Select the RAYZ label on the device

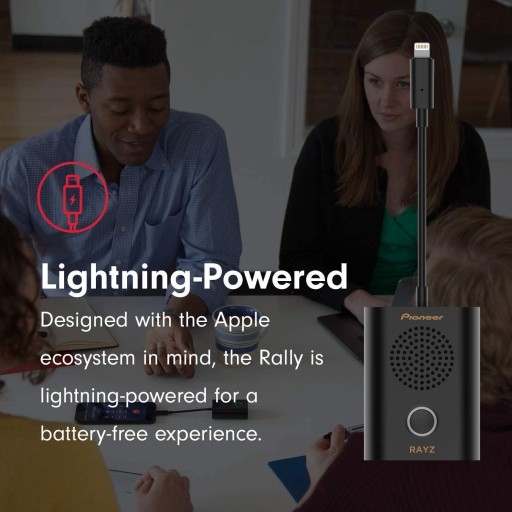pyautogui.click(x=422, y=450)
